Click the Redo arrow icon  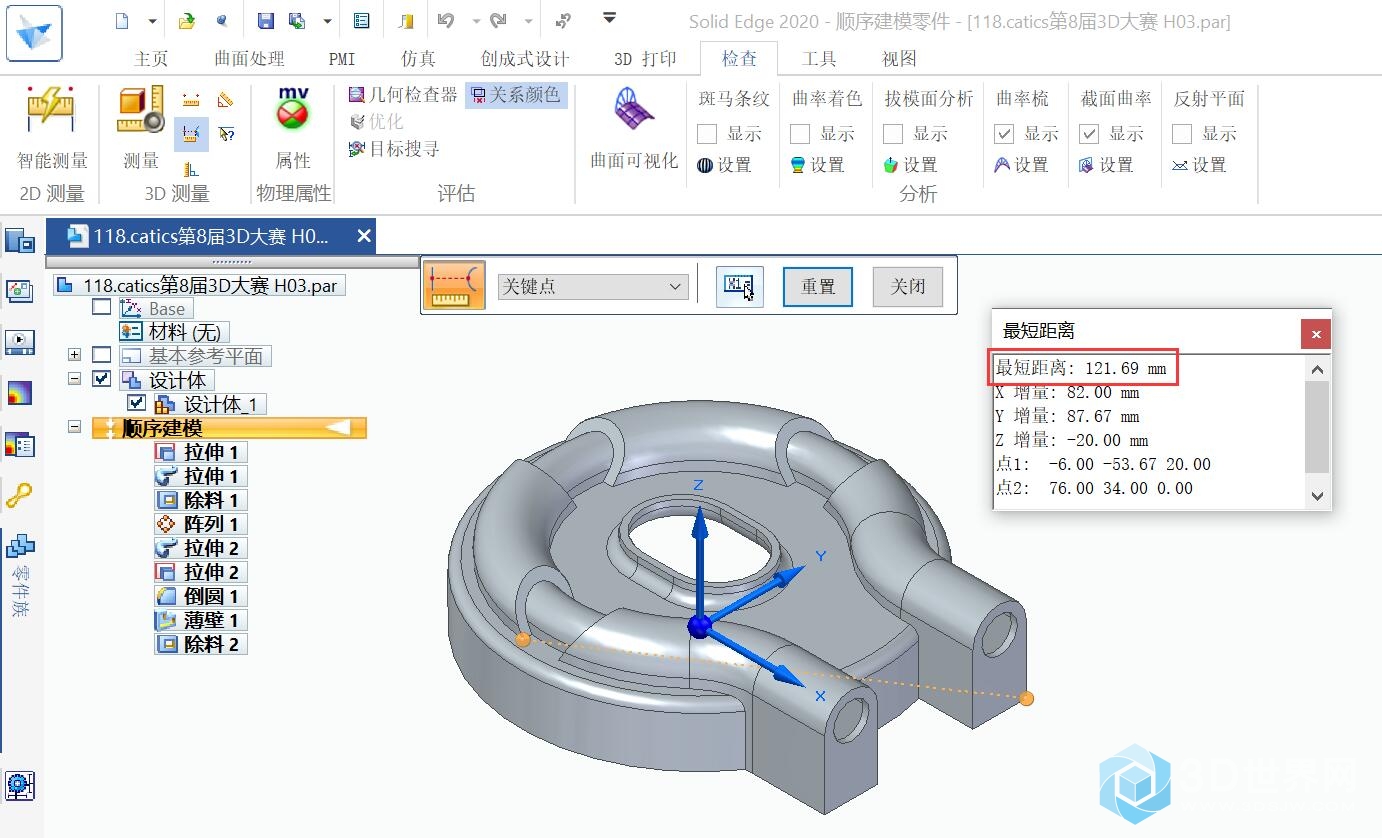tap(498, 20)
